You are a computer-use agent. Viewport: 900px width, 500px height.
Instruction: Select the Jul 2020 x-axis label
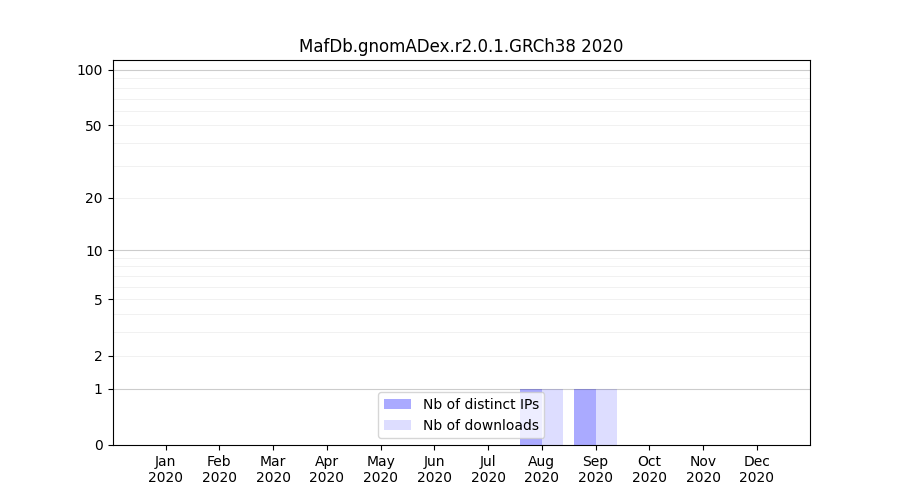click(x=488, y=469)
